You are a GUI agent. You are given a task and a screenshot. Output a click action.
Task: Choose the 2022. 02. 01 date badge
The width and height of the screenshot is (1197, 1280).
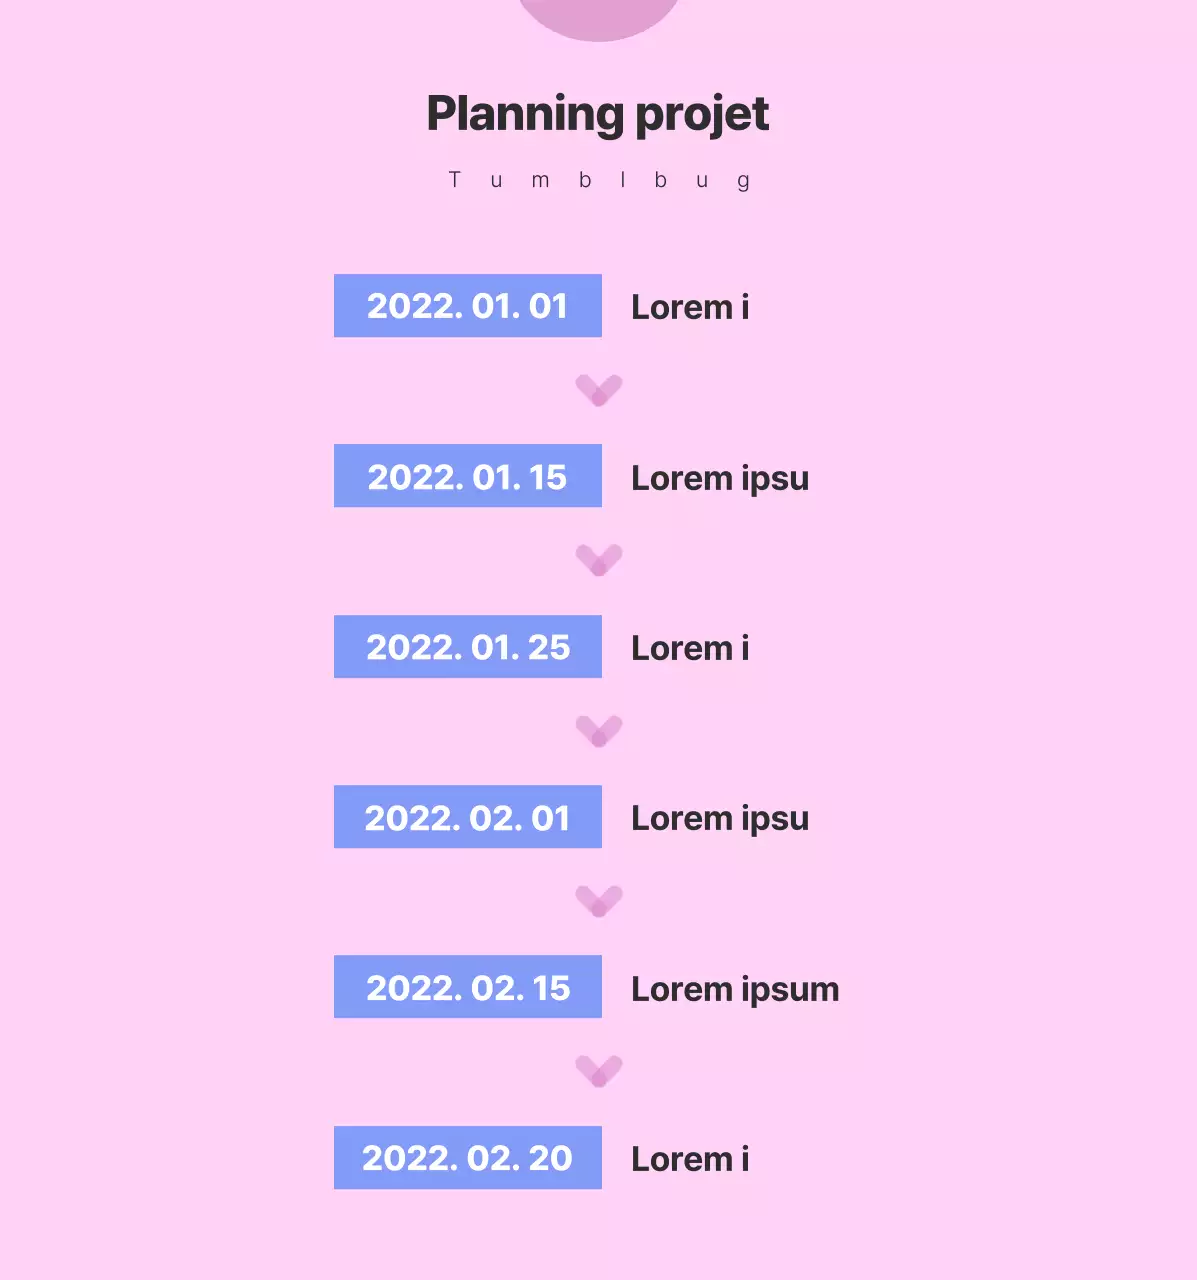468,817
